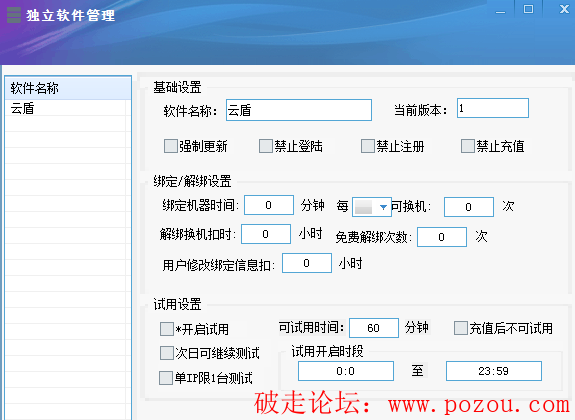This screenshot has height=420, width=575.
Task: Click the trial end time field 23:59
Action: click(494, 371)
